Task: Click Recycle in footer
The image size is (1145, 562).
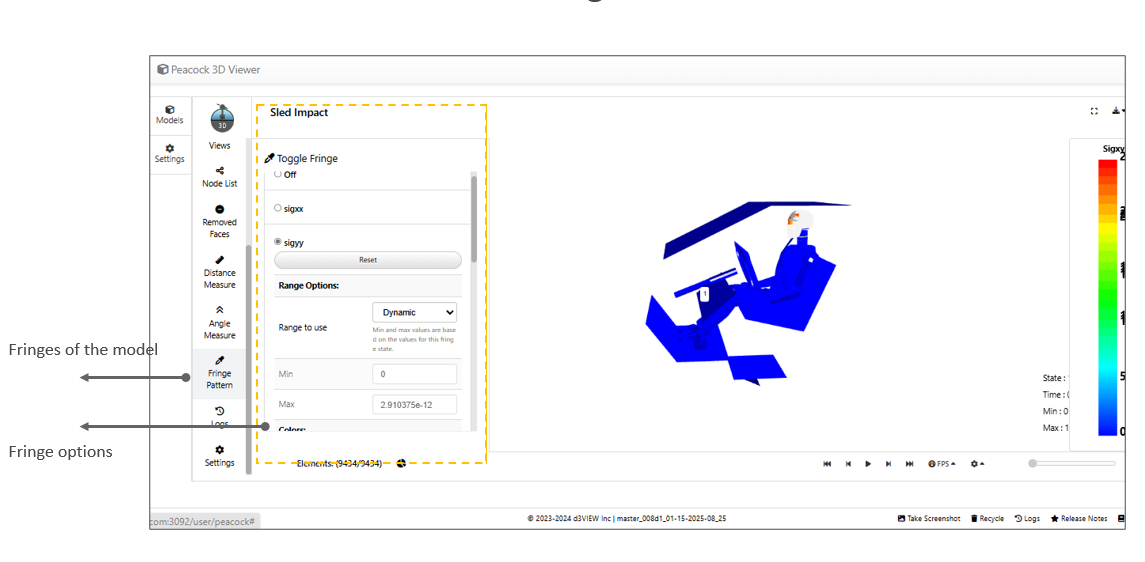Action: [987, 518]
